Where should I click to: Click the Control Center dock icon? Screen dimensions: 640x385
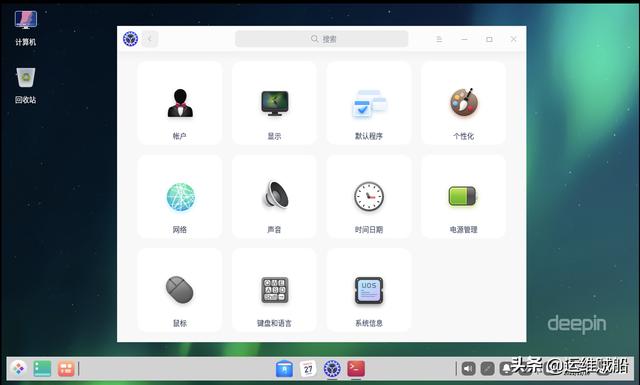(x=332, y=369)
